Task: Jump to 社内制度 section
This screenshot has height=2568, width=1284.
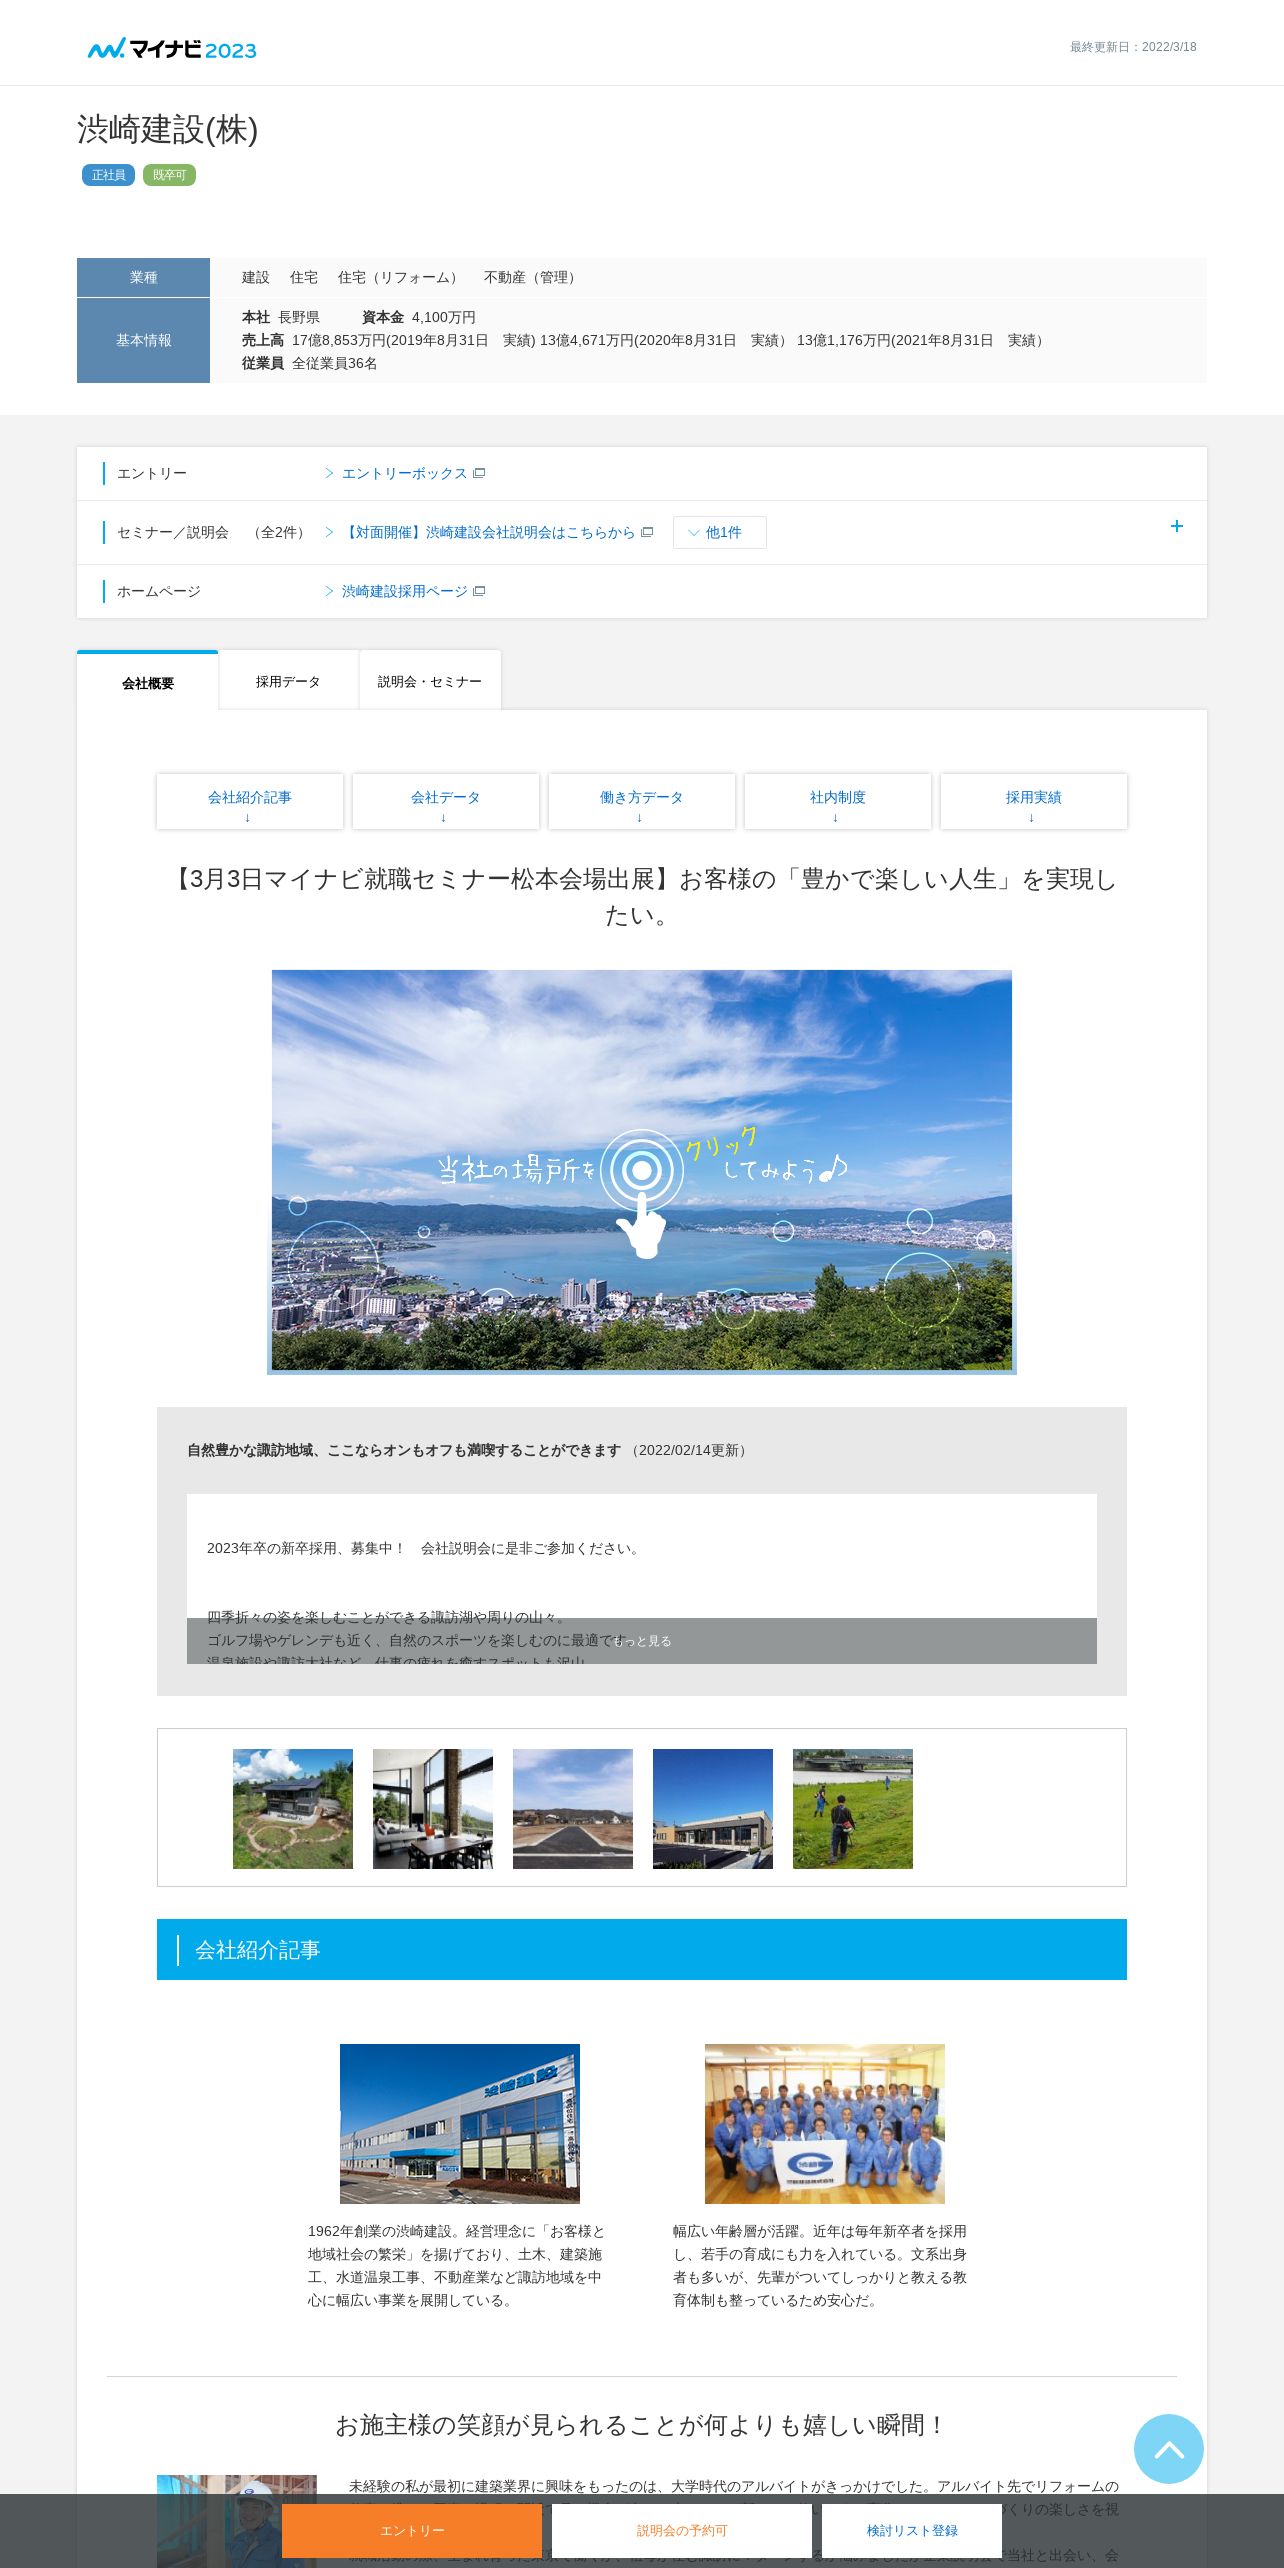Action: [x=838, y=802]
